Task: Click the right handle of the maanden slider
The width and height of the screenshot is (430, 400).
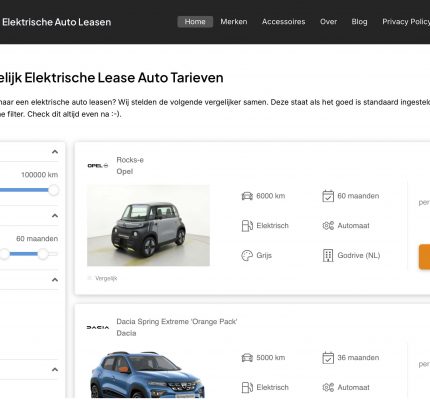Action: (x=43, y=254)
